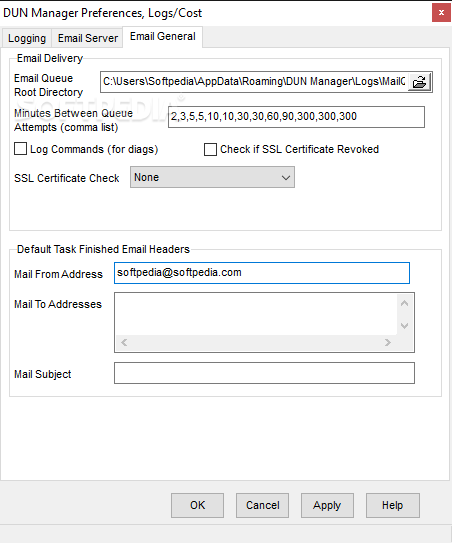Screen dimensions: 452x543
Task: Close the DUN Manager Preferences window
Action: [441, 13]
